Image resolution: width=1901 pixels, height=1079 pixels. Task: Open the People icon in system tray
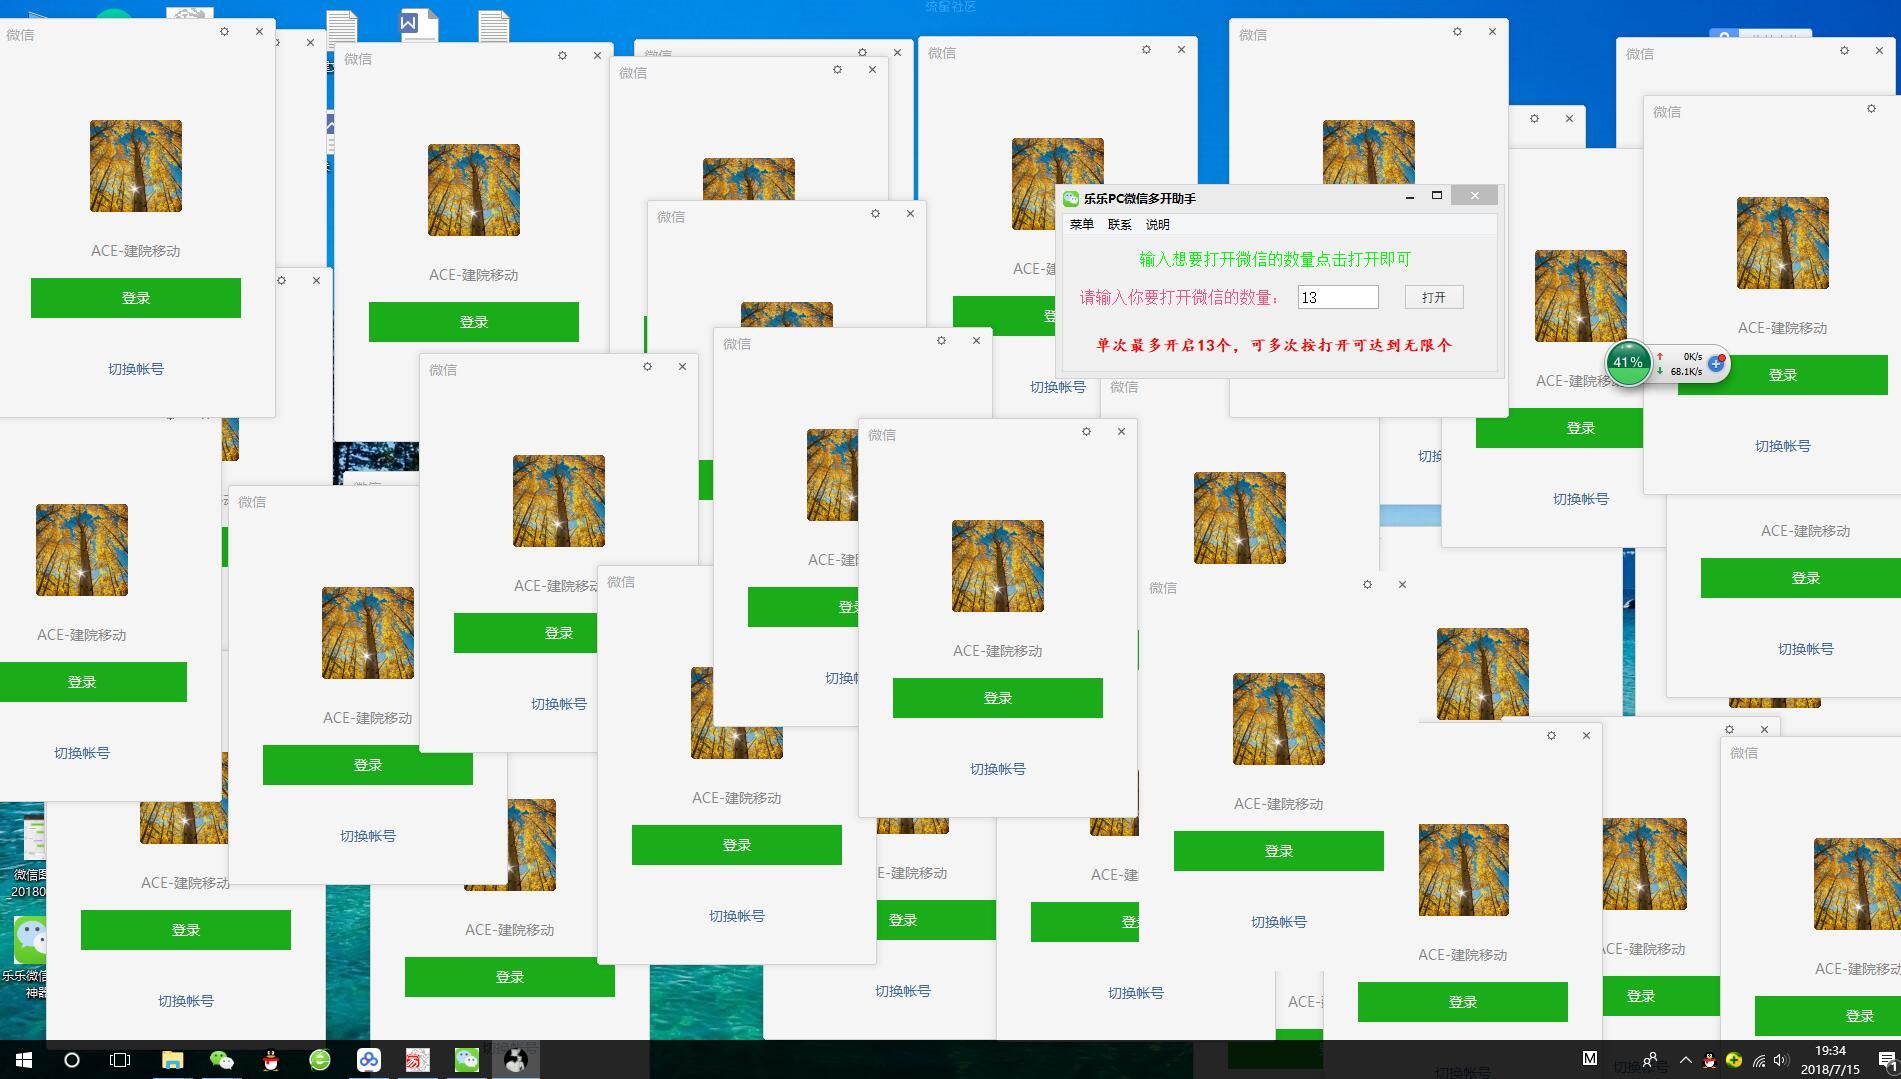(1650, 1060)
